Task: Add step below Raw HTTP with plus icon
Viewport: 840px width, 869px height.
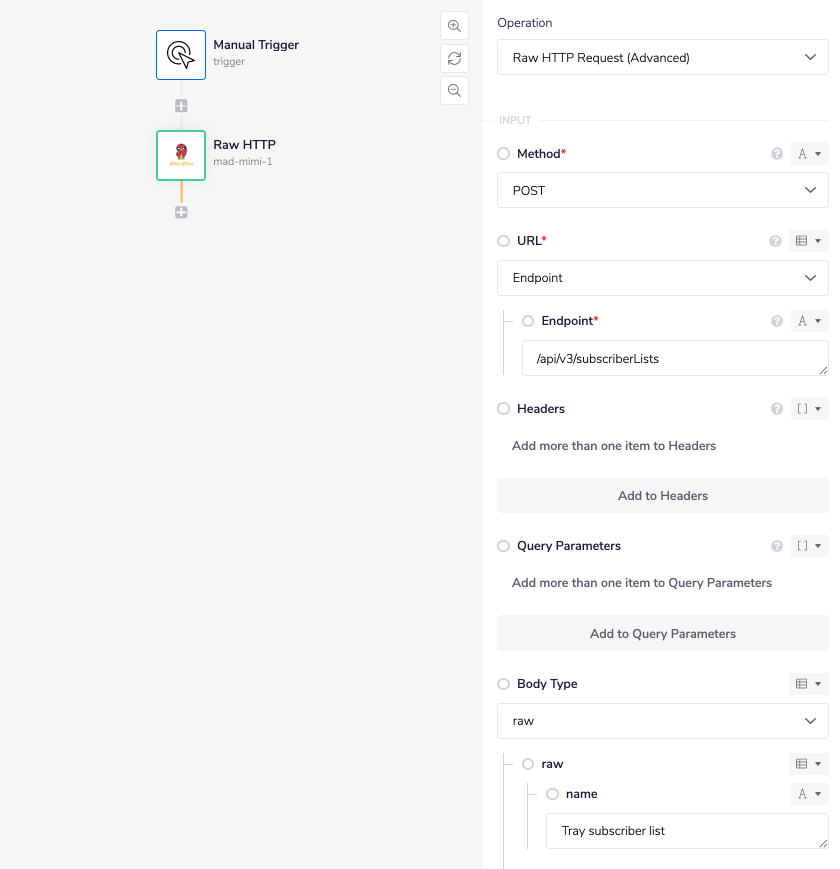Action: click(181, 212)
